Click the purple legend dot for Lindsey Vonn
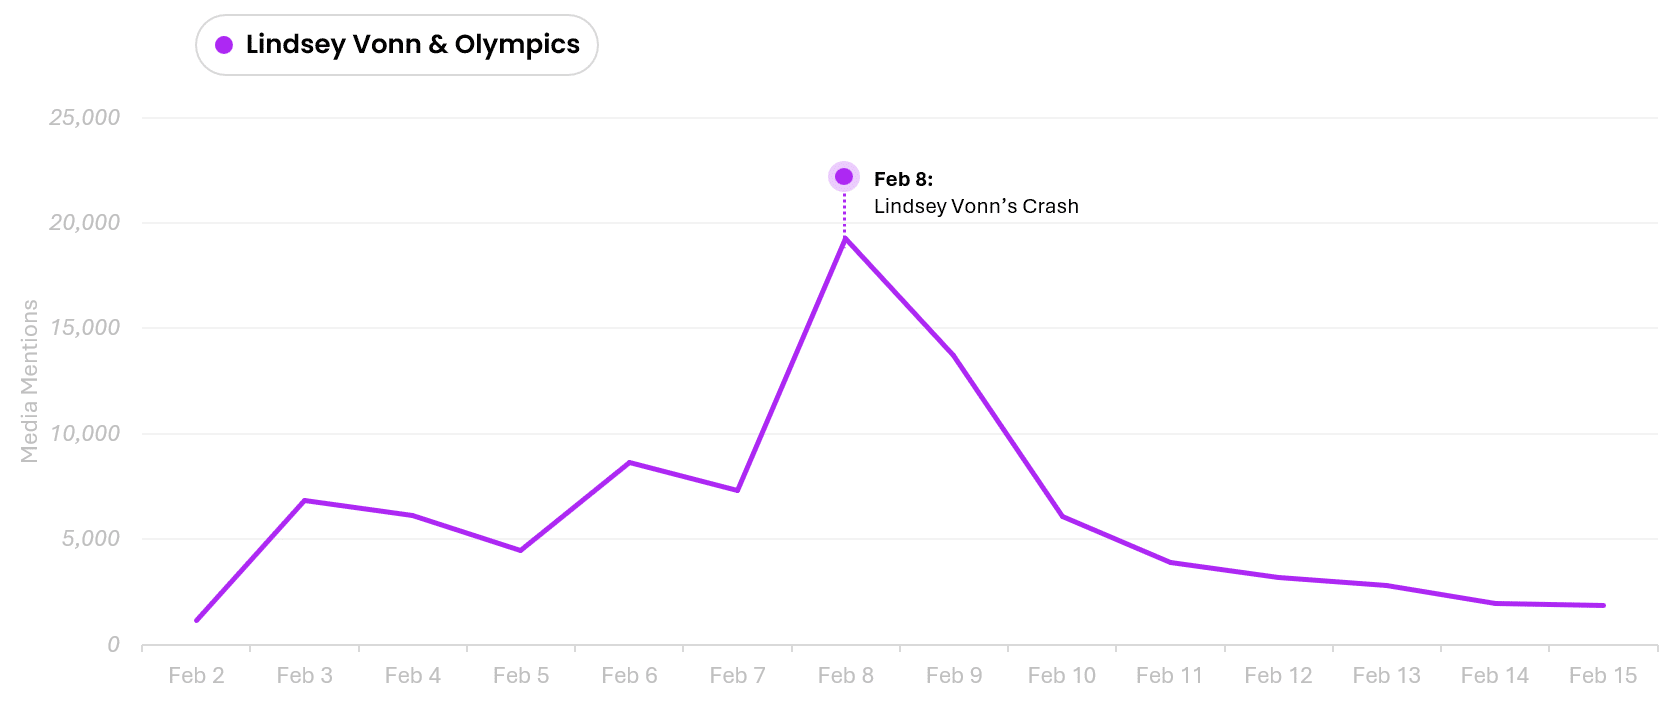Screen dimensions: 1676x708 coord(224,45)
